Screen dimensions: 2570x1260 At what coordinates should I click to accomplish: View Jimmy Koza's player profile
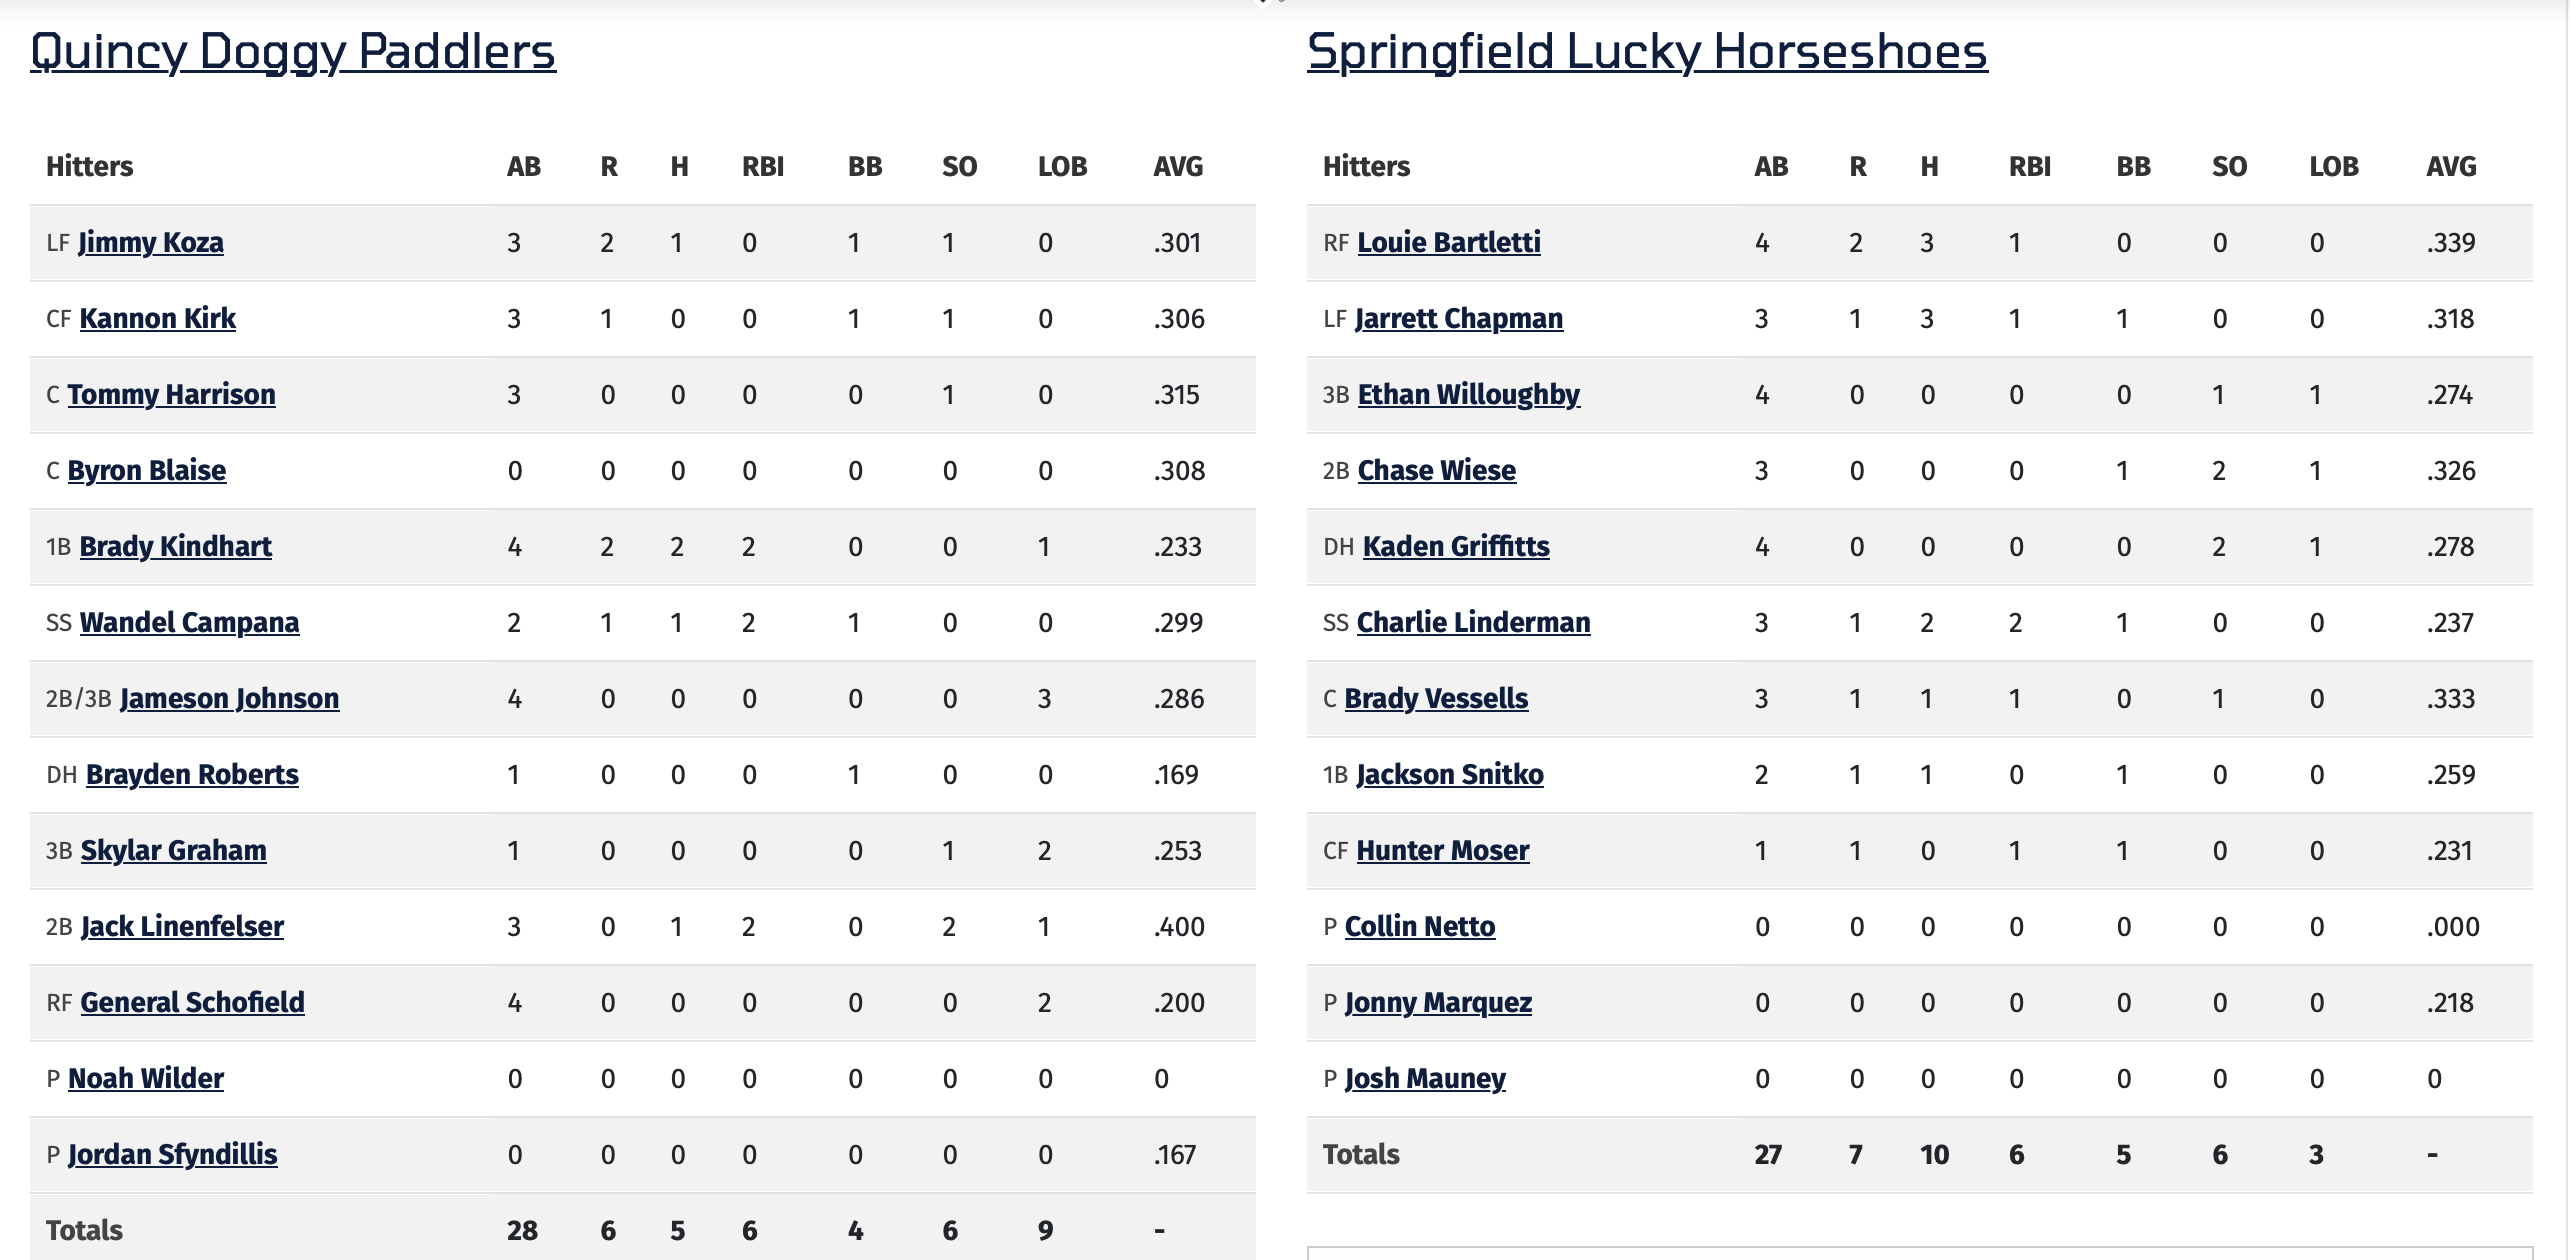[151, 243]
